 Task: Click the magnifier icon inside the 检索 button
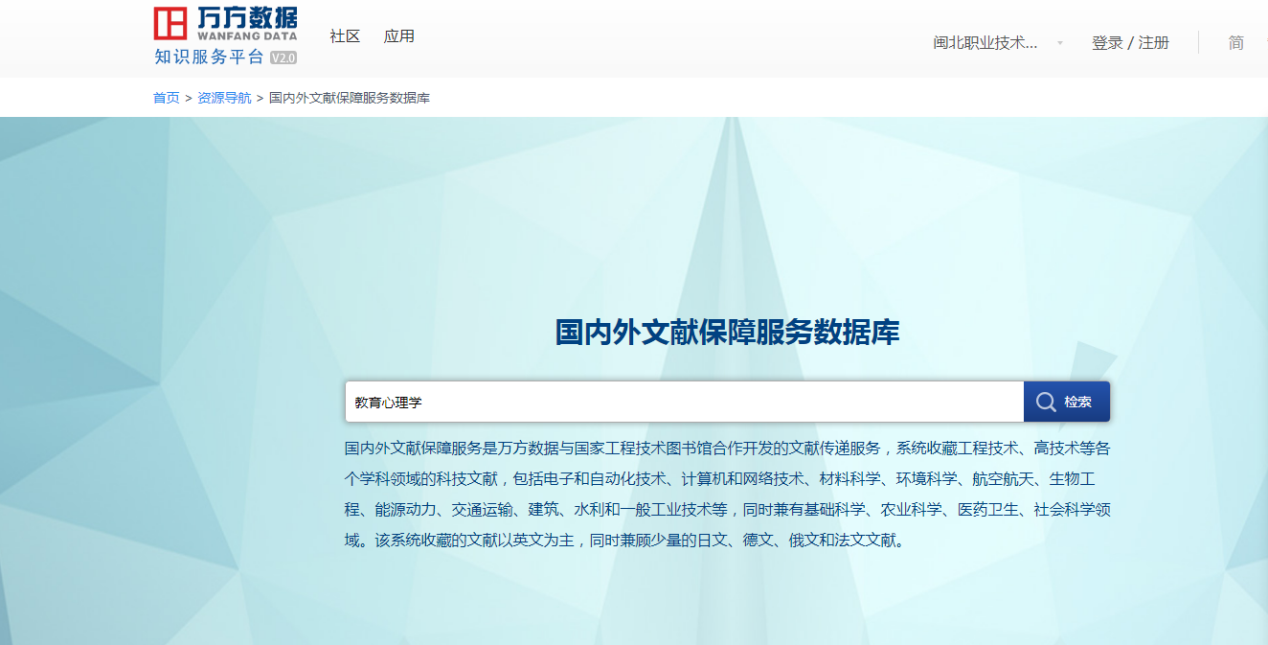point(1046,401)
